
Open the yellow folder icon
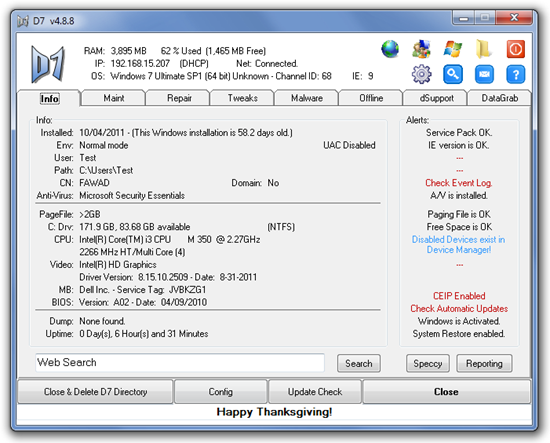click(484, 49)
